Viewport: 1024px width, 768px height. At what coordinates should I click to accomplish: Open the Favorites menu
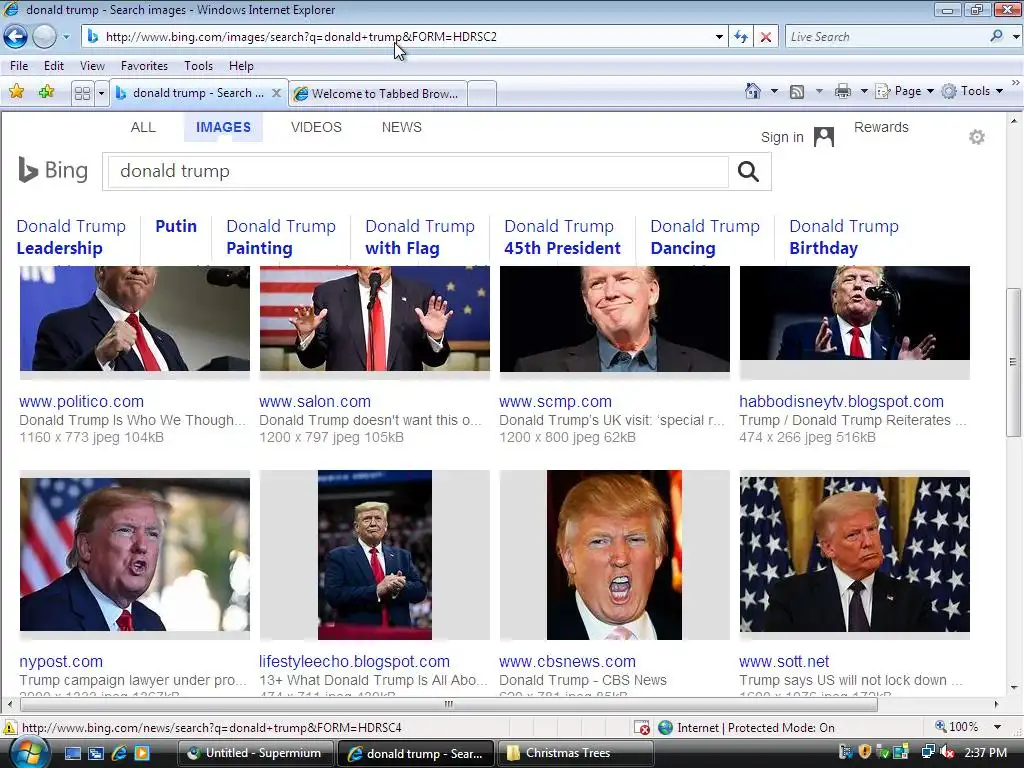144,66
